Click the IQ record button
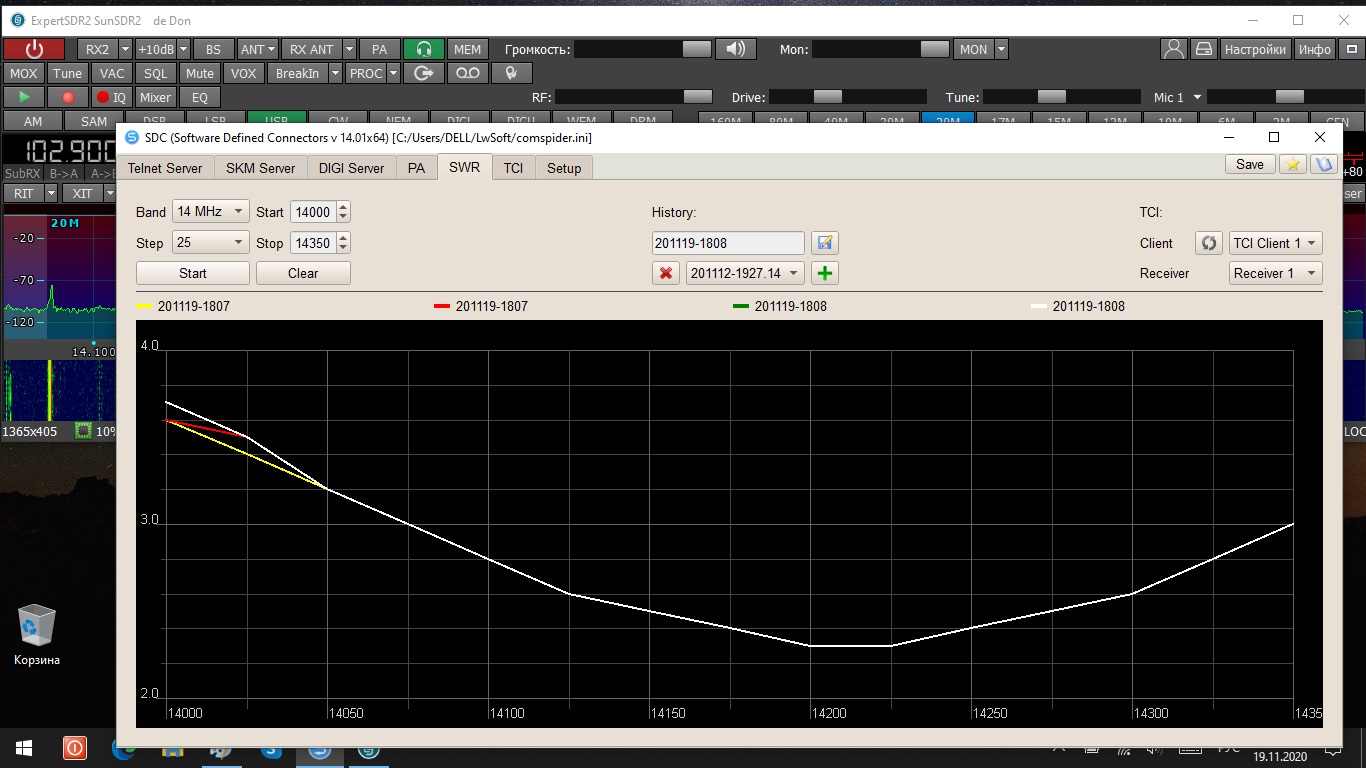Image resolution: width=1366 pixels, height=768 pixels. [112, 97]
